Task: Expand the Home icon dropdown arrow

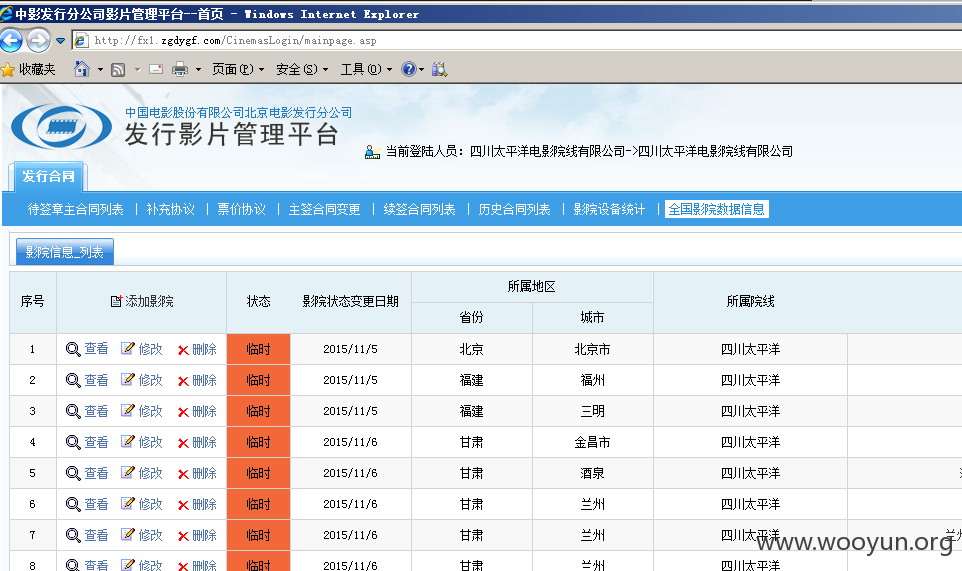Action: (100, 70)
